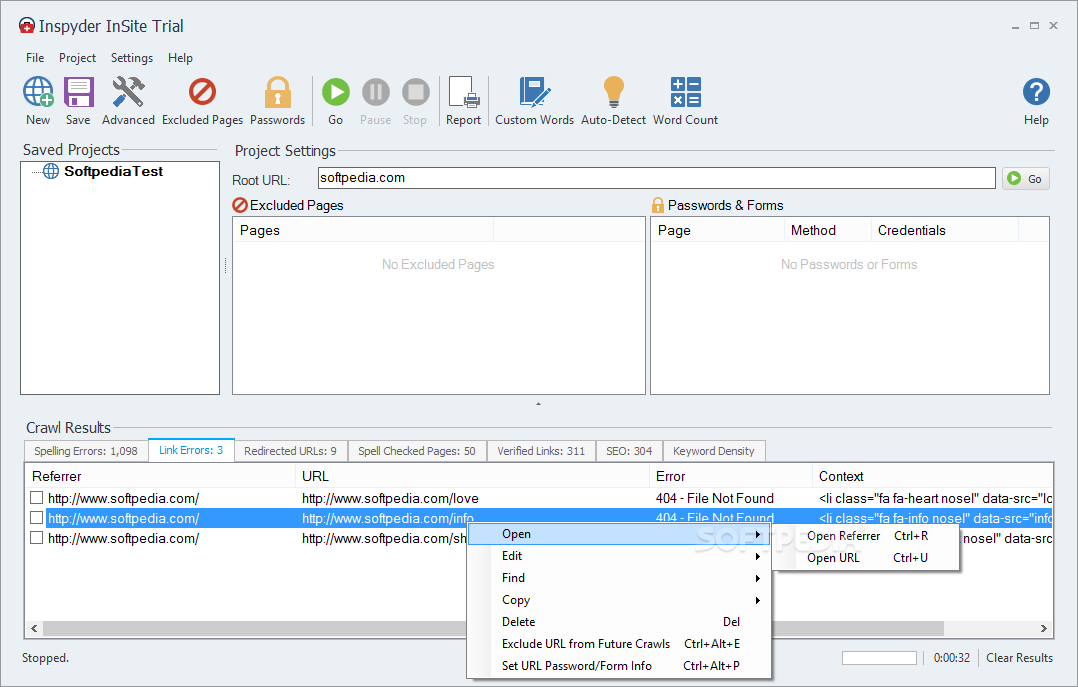Choose Set URL Password/Form Info
The height and width of the screenshot is (687, 1078).
click(x=618, y=666)
